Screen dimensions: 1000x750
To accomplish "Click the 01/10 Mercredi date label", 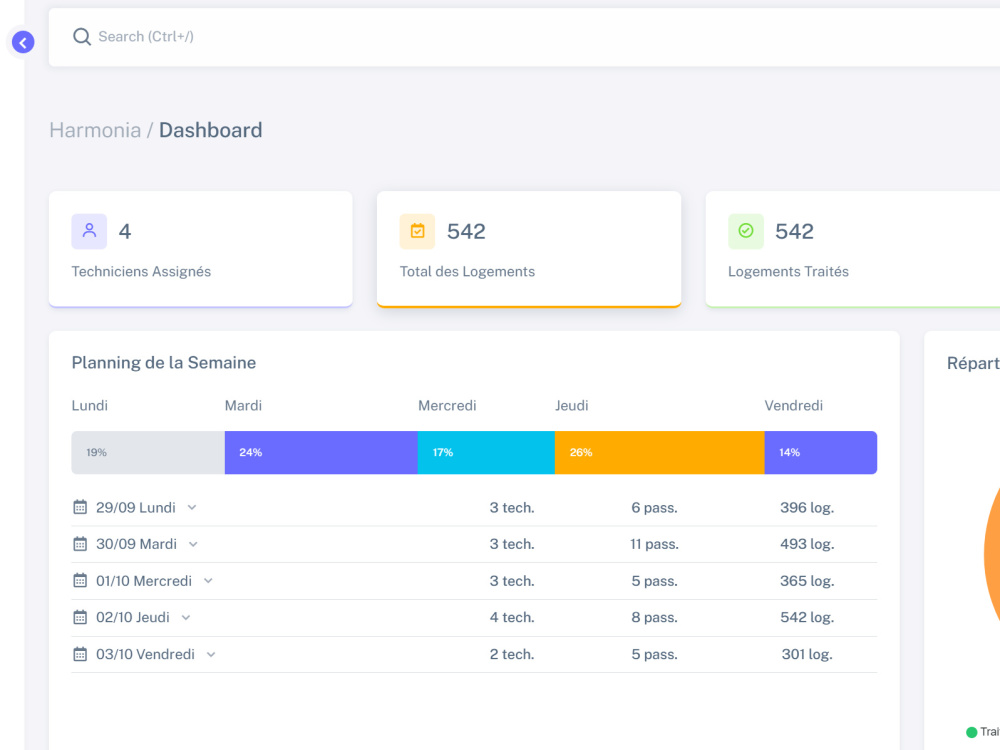I will coord(144,581).
